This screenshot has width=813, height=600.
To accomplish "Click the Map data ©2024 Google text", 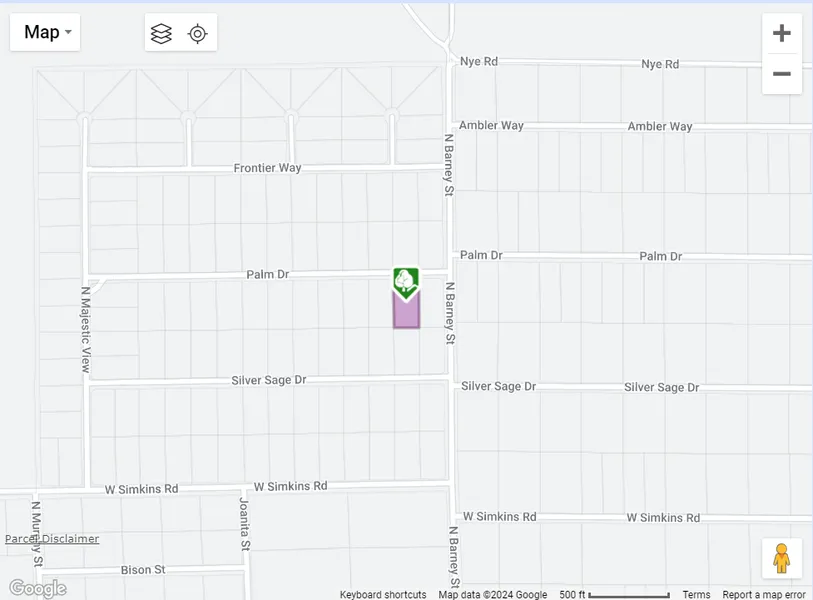I will [x=492, y=595].
